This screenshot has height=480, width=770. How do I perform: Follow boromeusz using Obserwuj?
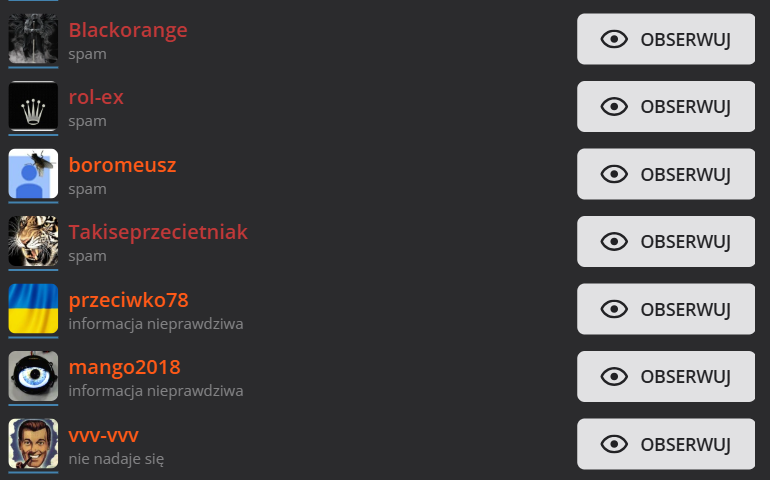click(x=666, y=174)
